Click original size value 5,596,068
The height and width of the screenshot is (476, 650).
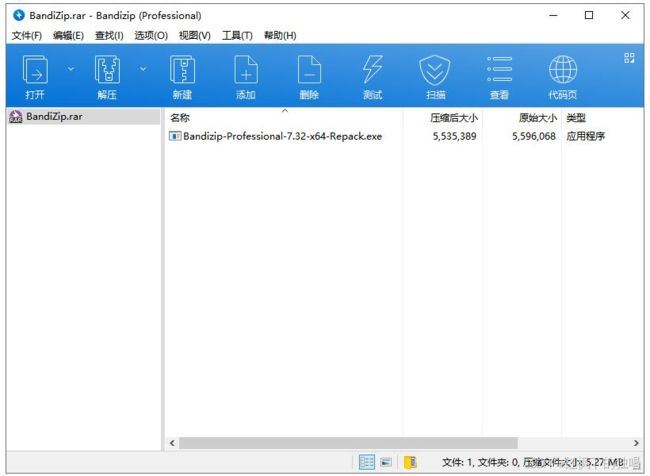[534, 136]
